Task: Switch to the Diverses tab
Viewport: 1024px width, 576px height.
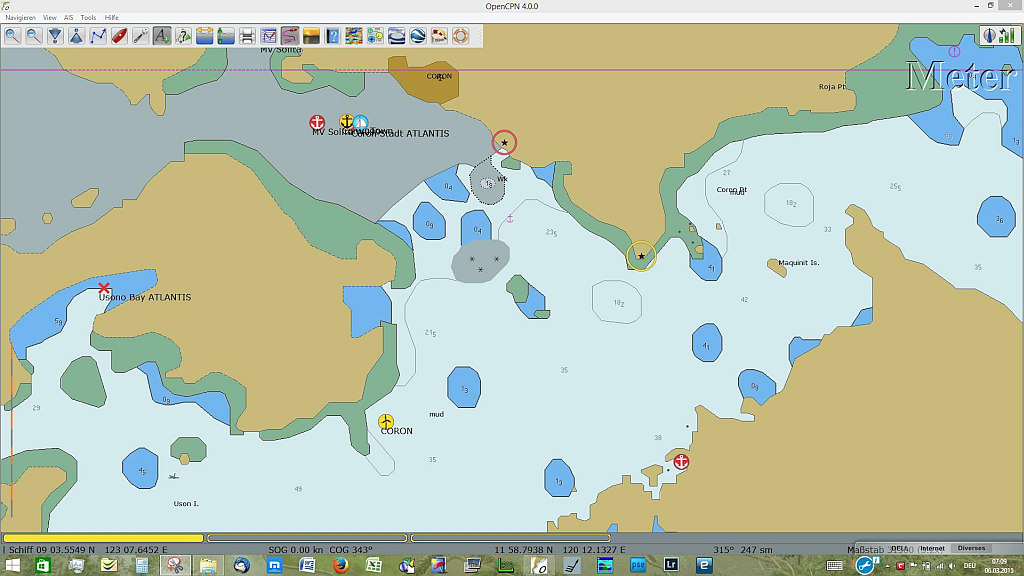Action: [971, 548]
